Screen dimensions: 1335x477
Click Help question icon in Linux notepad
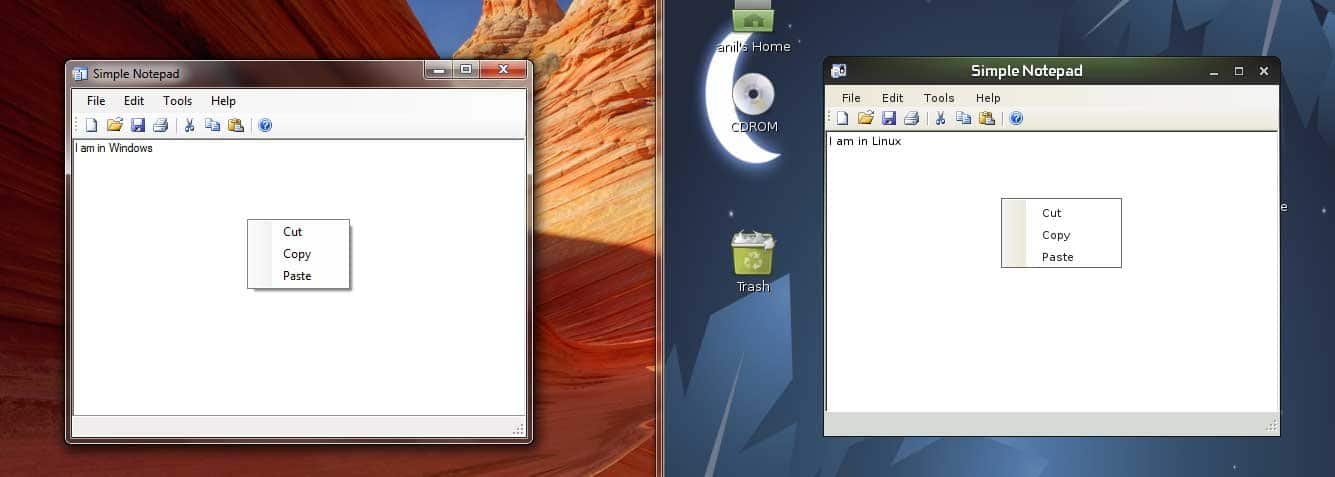click(1016, 118)
